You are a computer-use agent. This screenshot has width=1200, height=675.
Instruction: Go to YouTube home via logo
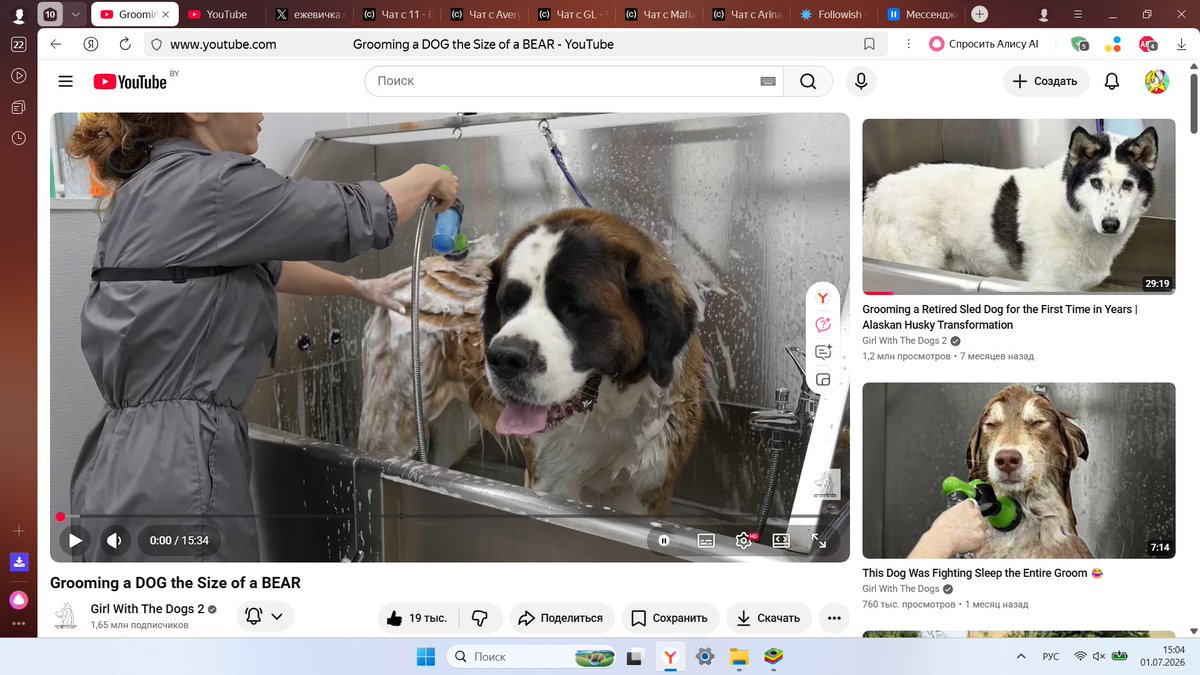click(131, 81)
